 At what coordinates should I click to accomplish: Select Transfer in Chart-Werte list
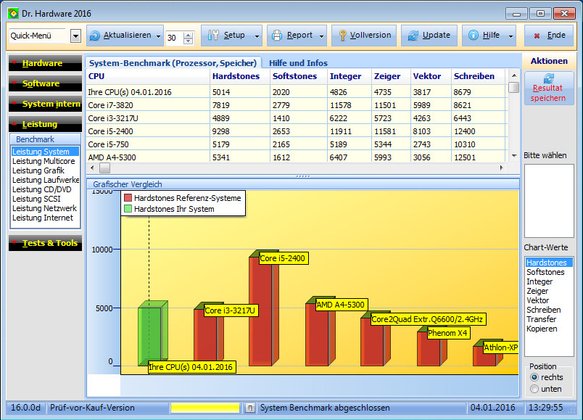click(x=549, y=319)
